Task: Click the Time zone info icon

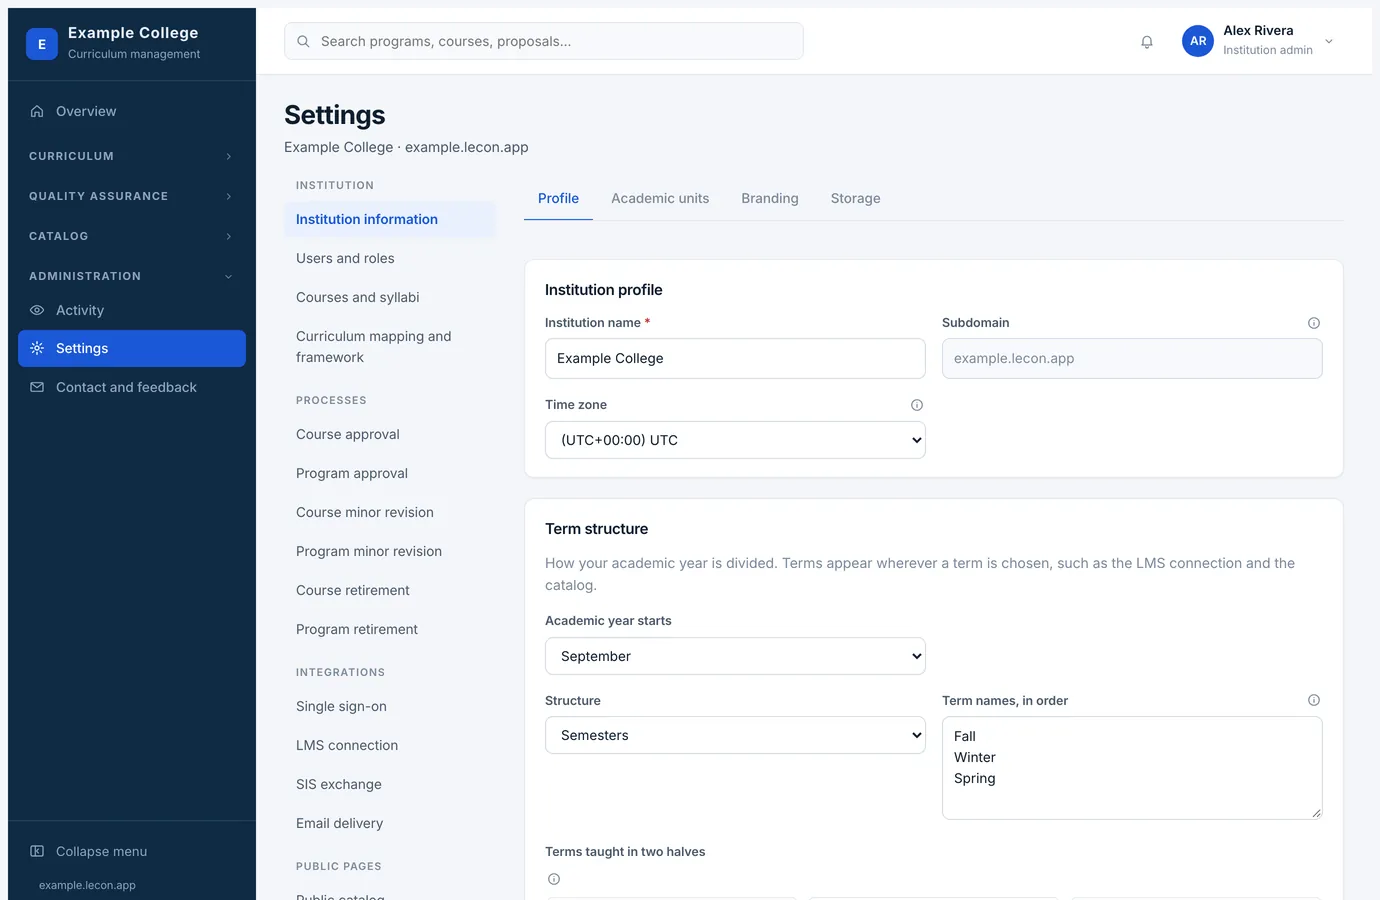Action: pyautogui.click(x=917, y=405)
